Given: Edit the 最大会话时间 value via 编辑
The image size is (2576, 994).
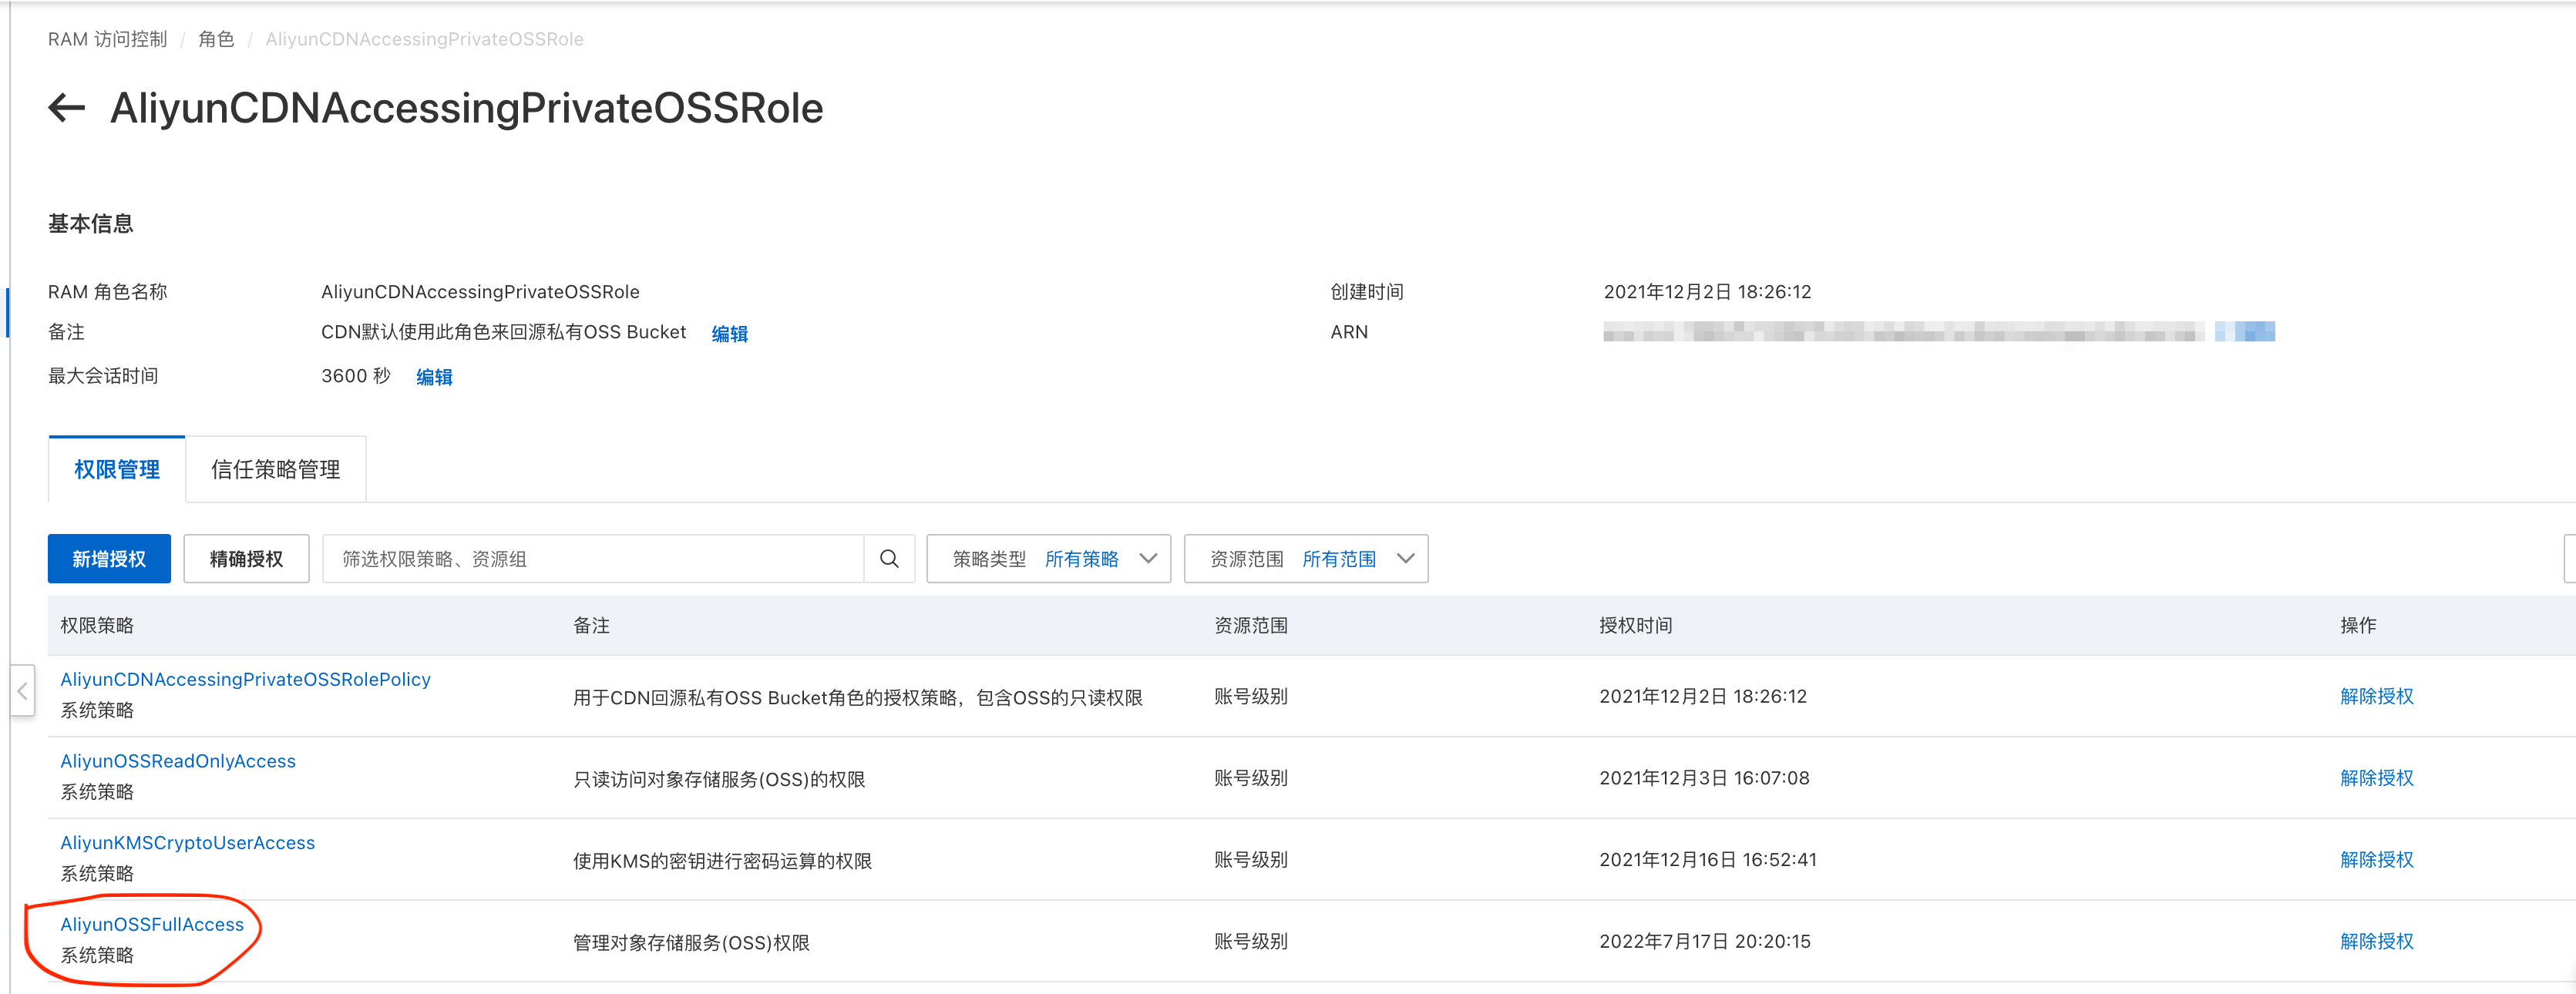Looking at the screenshot, I should (434, 377).
